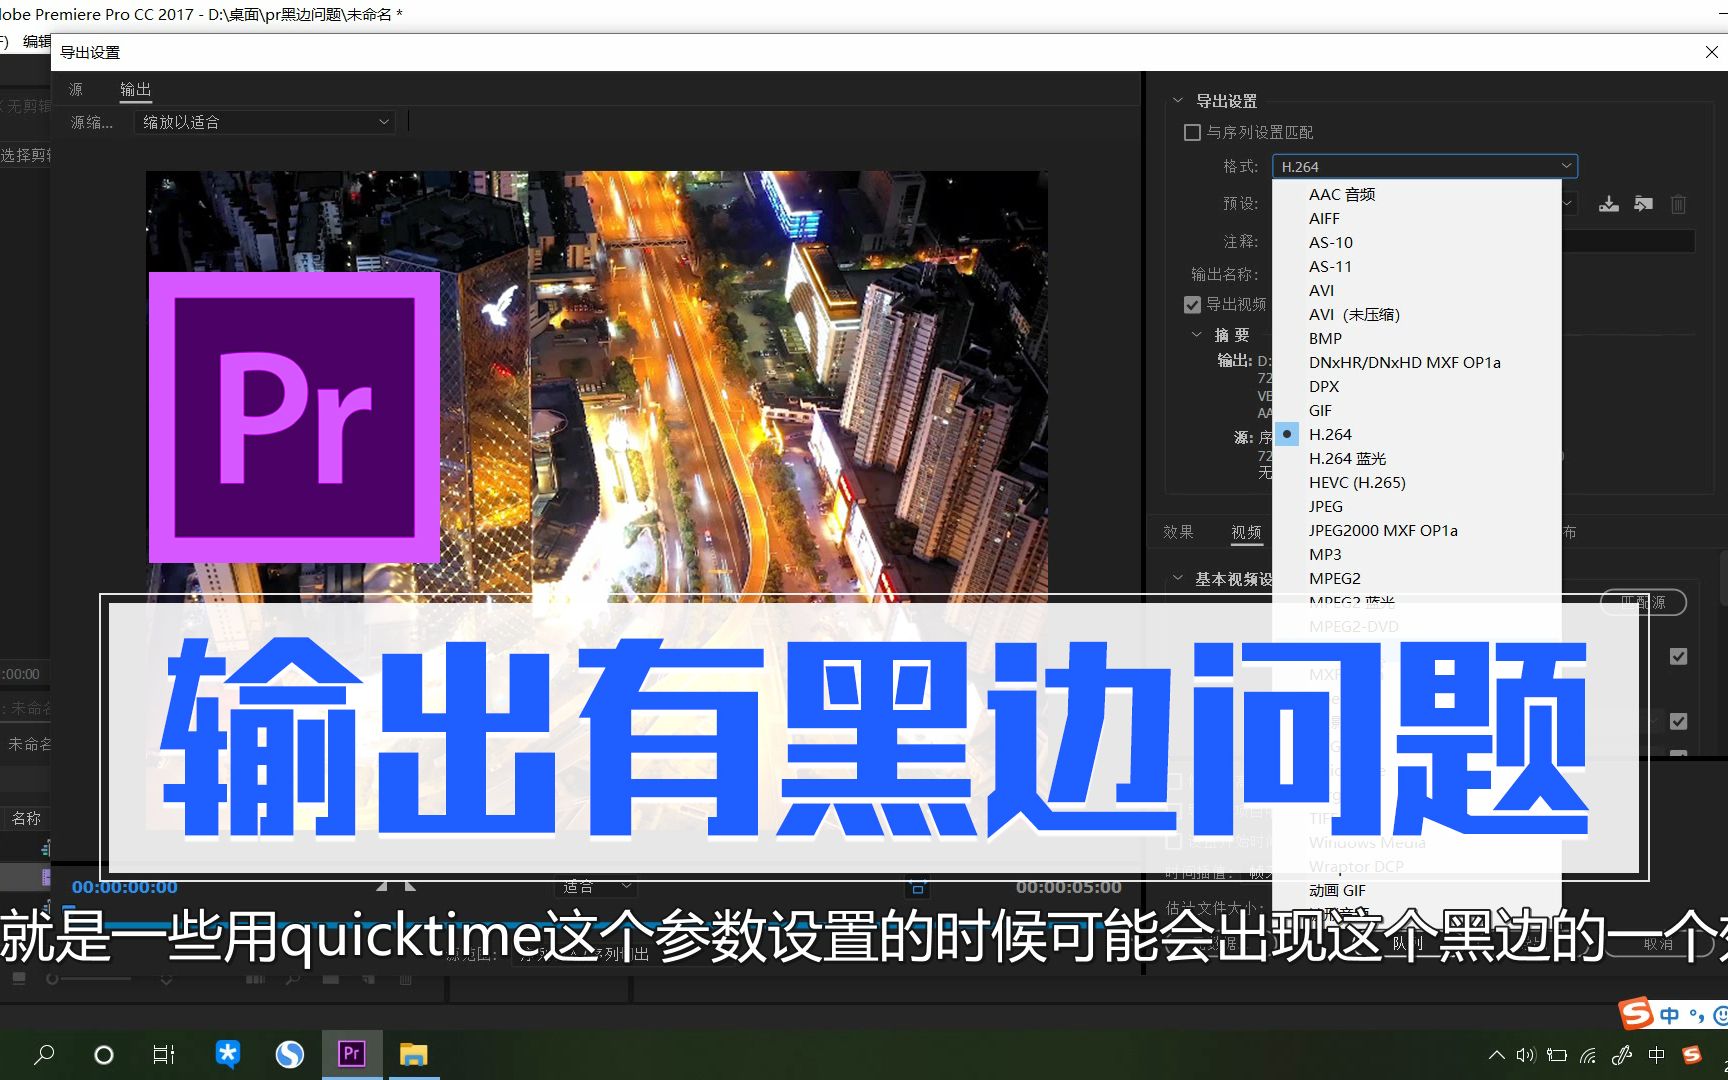Click the delete preset trash icon
Viewport: 1728px width, 1080px height.
click(1679, 204)
